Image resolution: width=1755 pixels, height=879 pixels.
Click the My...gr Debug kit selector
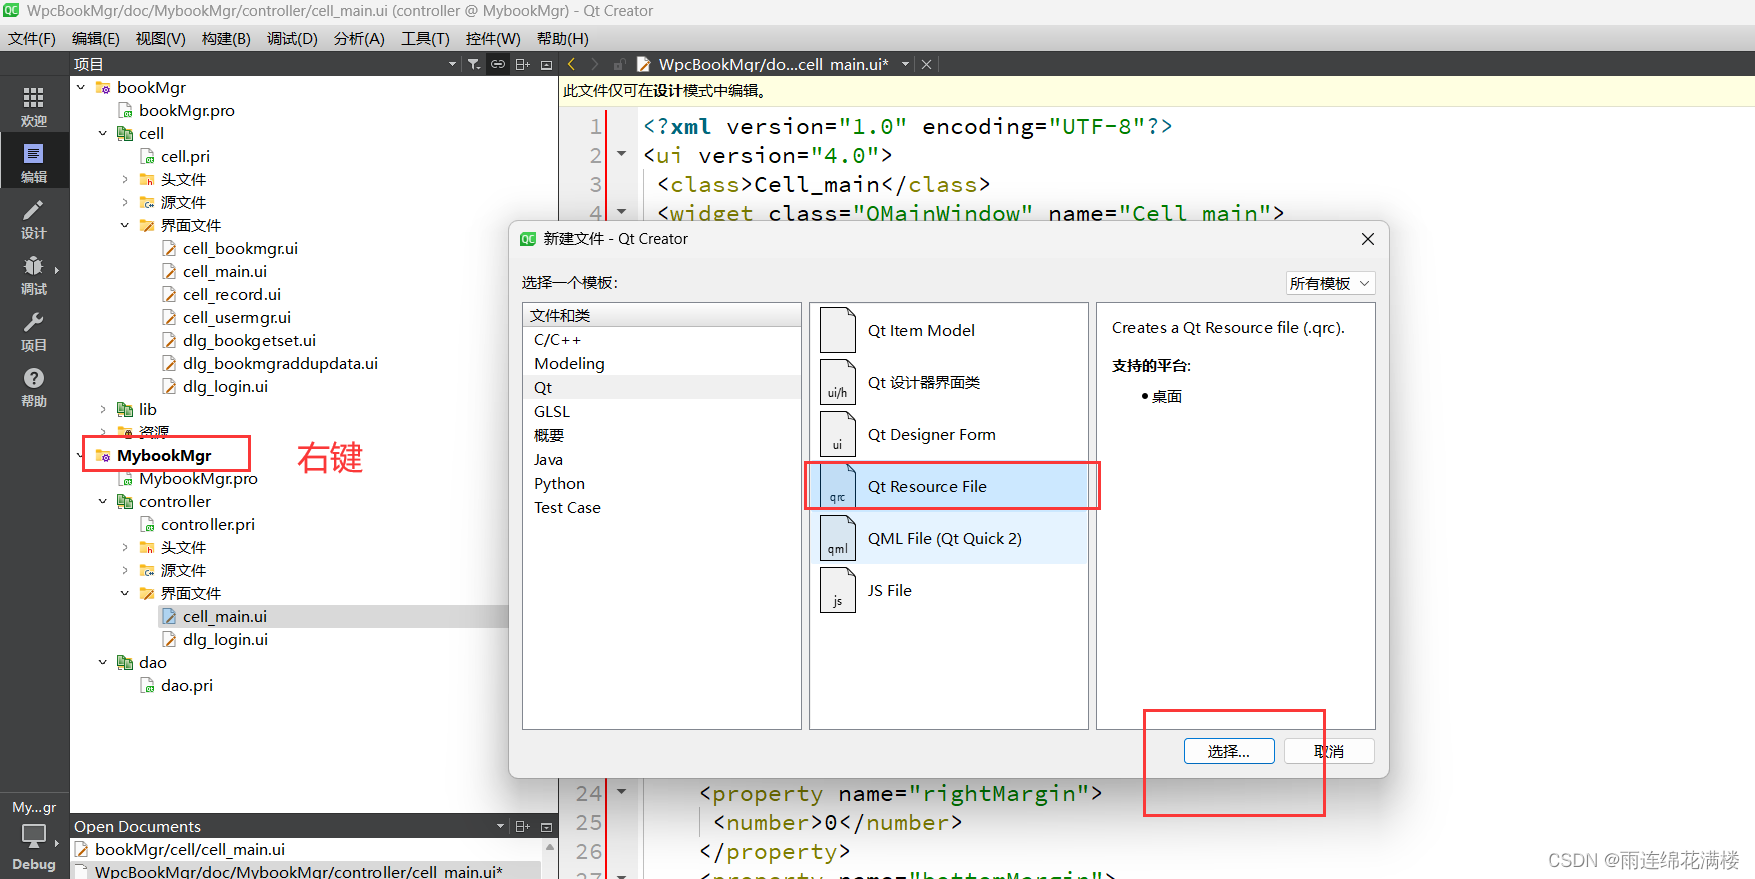point(34,836)
